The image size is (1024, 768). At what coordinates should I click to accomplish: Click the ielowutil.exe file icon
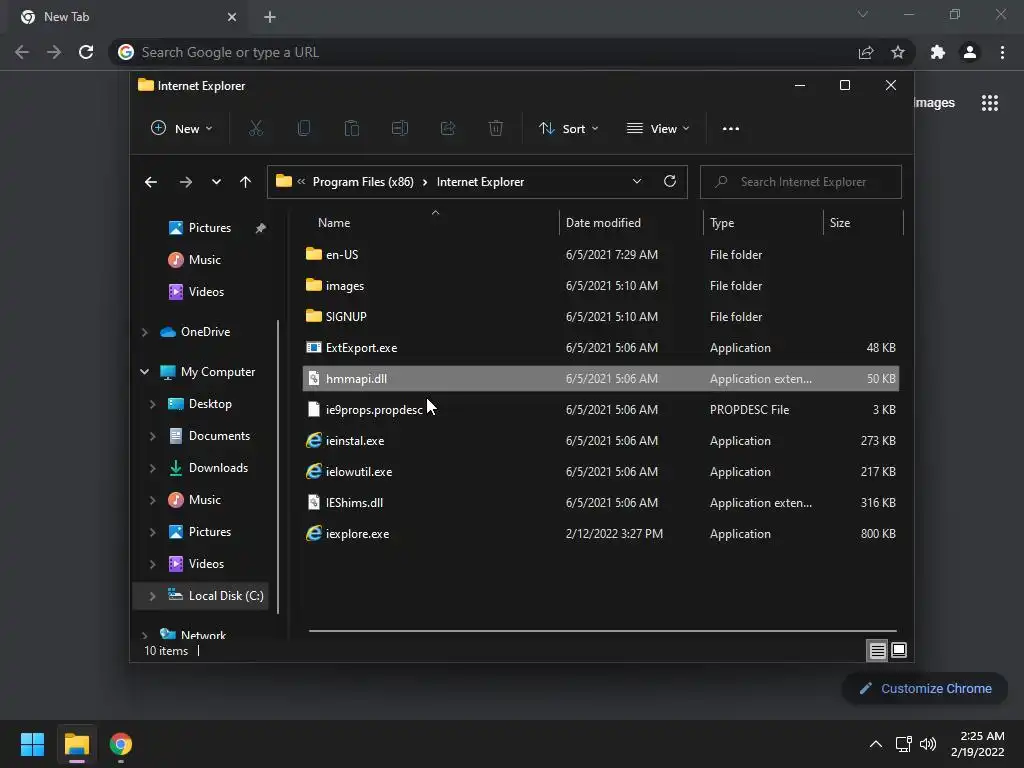click(x=313, y=472)
